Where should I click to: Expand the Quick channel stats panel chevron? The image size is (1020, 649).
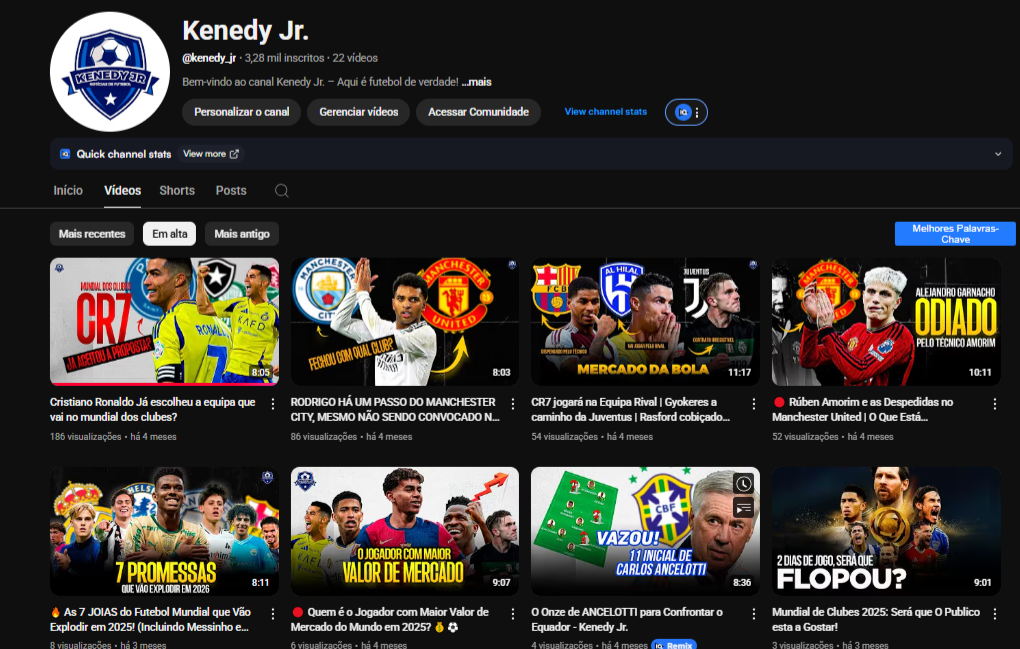997,154
